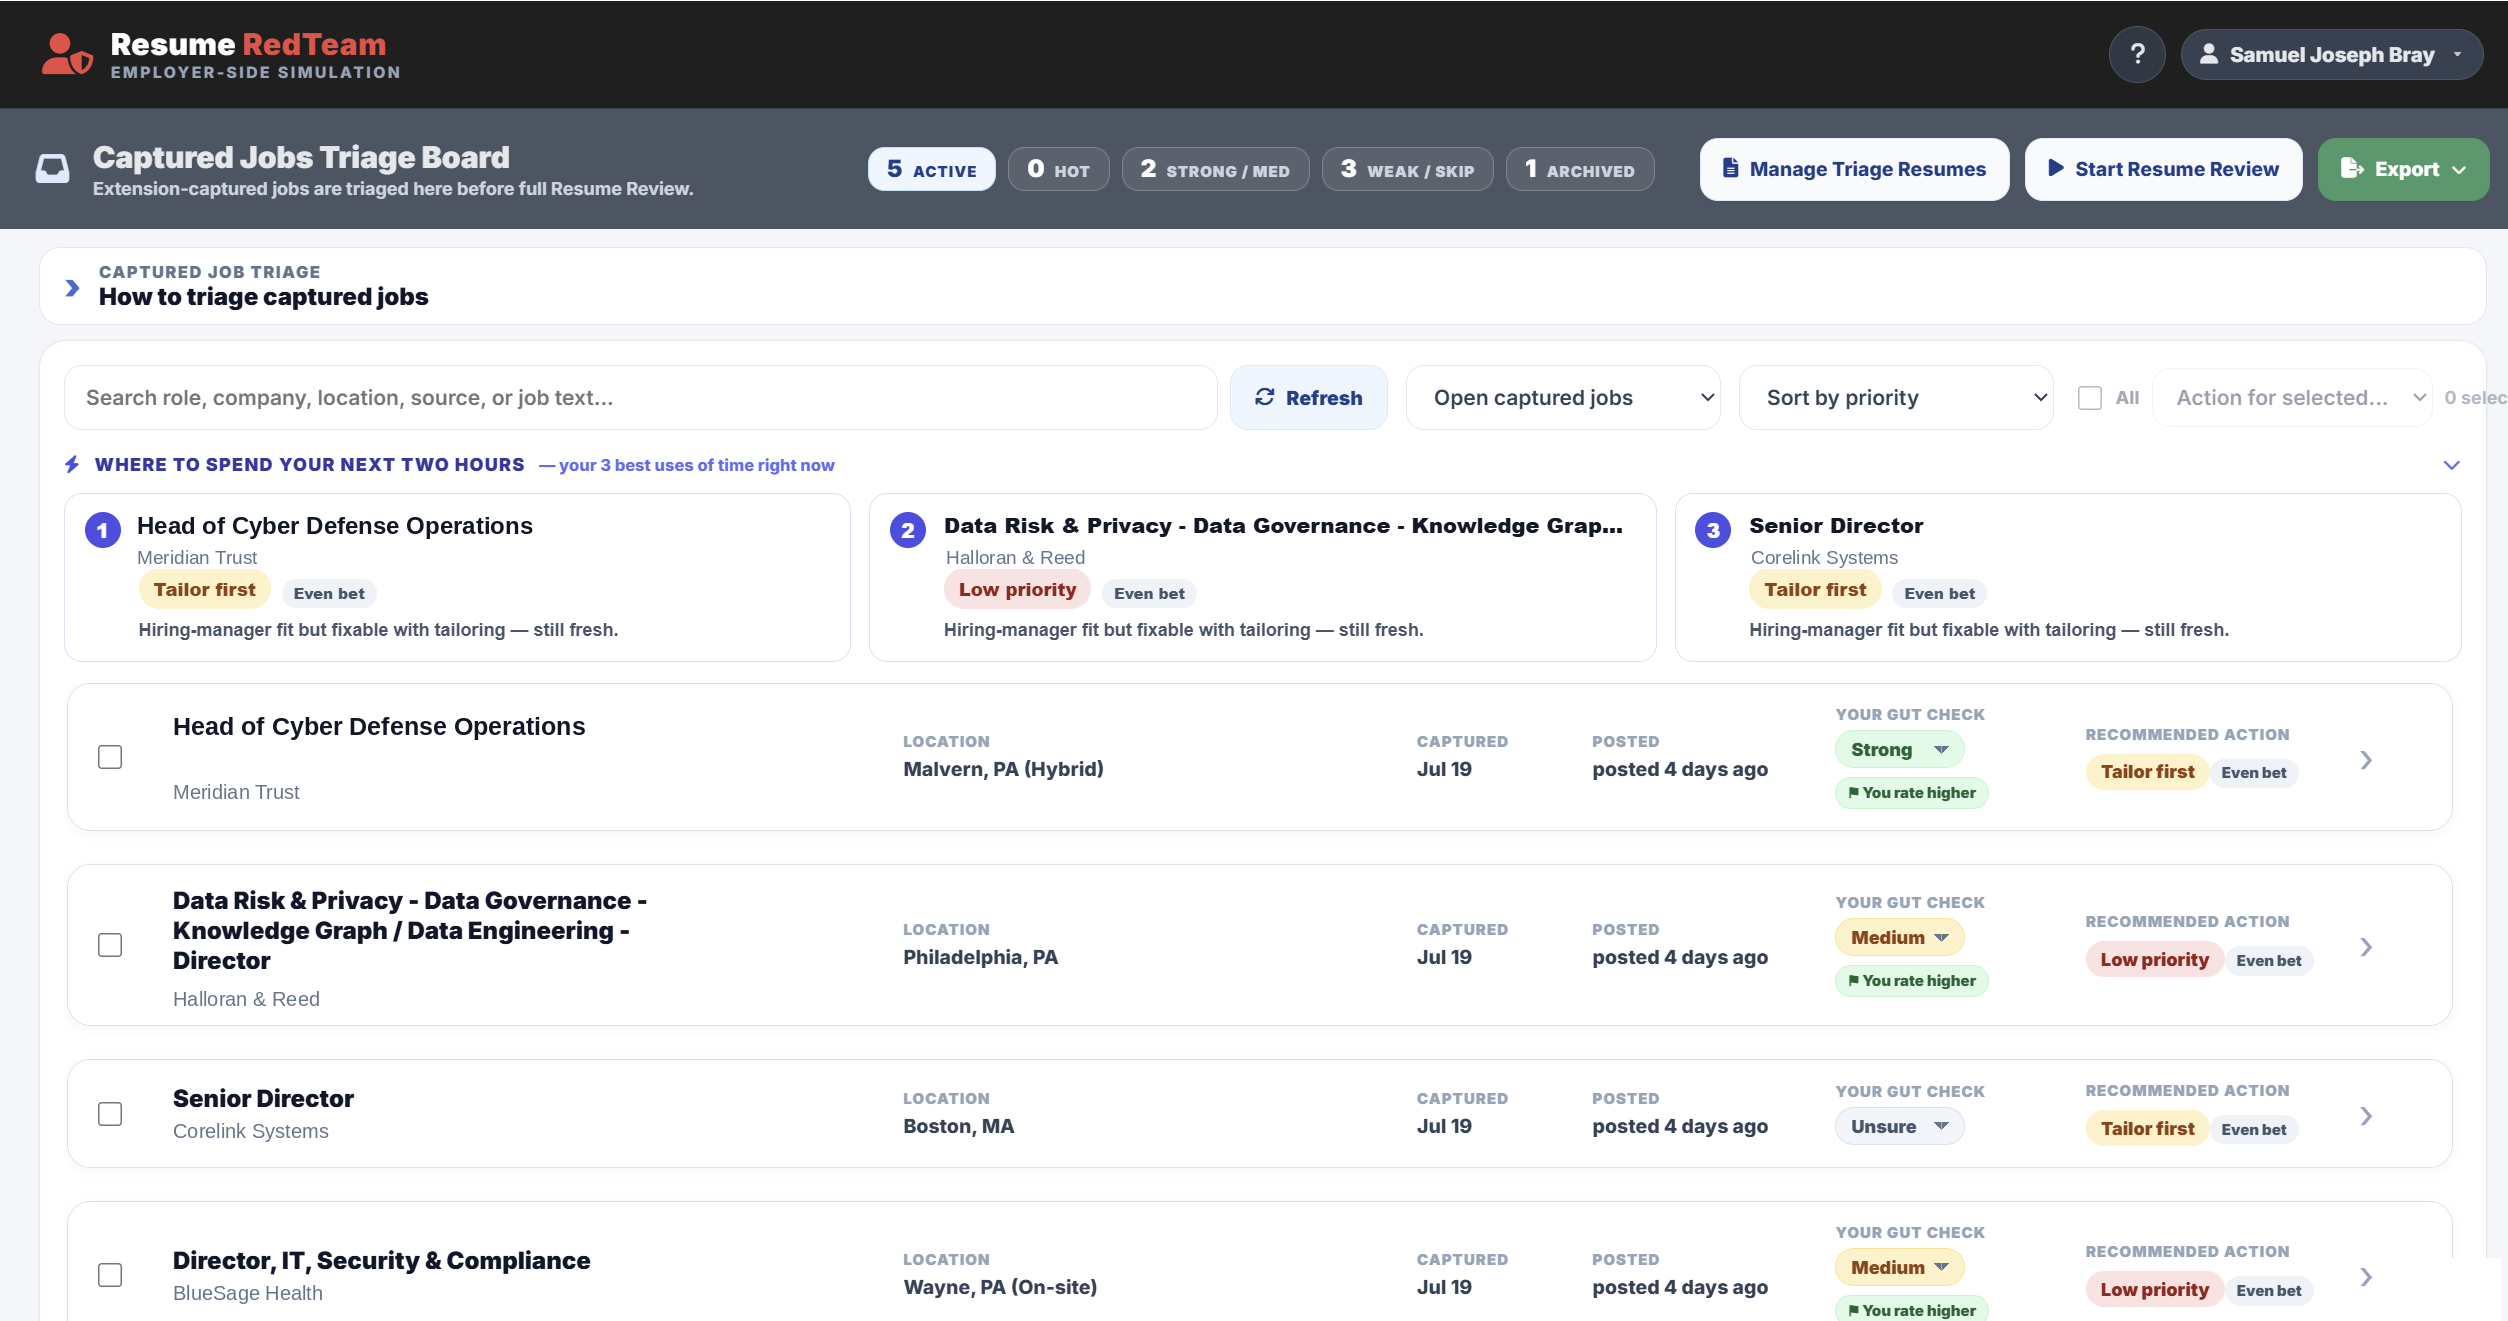Viewport: 2508px width, 1321px height.
Task: Click Low priority tag on BlueSage Health row
Action: (x=2154, y=1290)
